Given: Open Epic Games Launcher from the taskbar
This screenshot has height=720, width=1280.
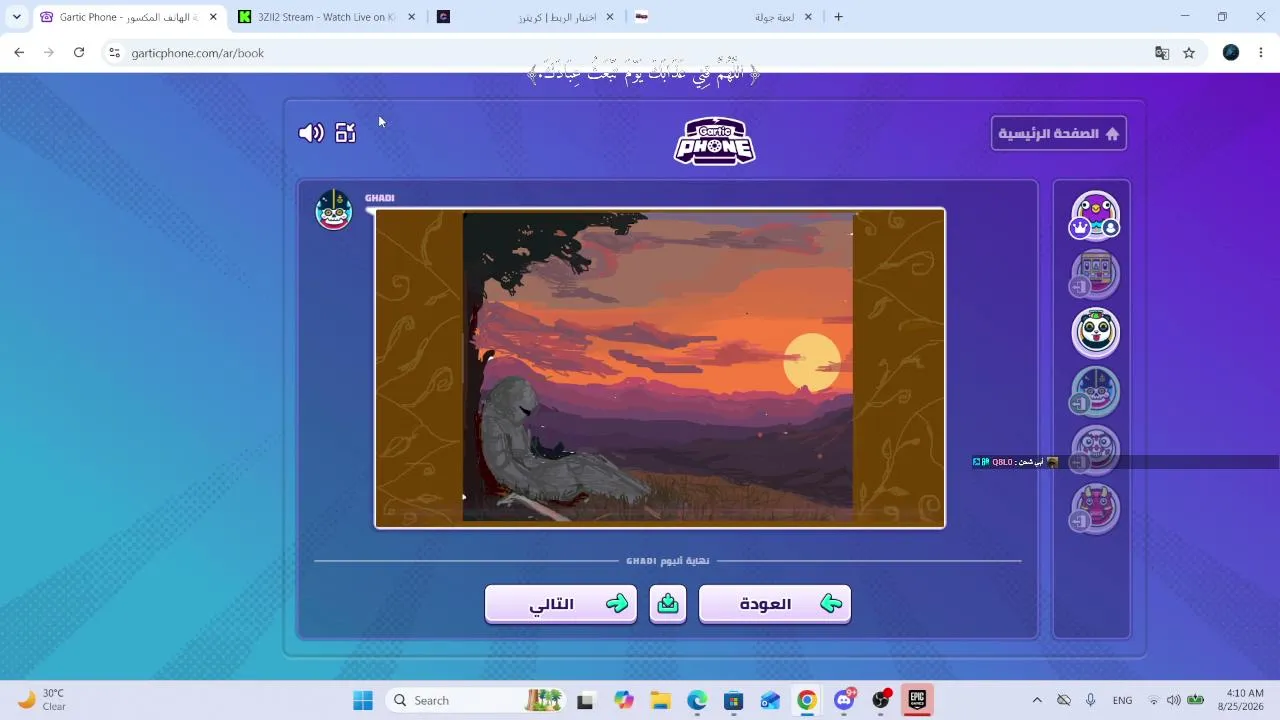Looking at the screenshot, I should coord(917,700).
